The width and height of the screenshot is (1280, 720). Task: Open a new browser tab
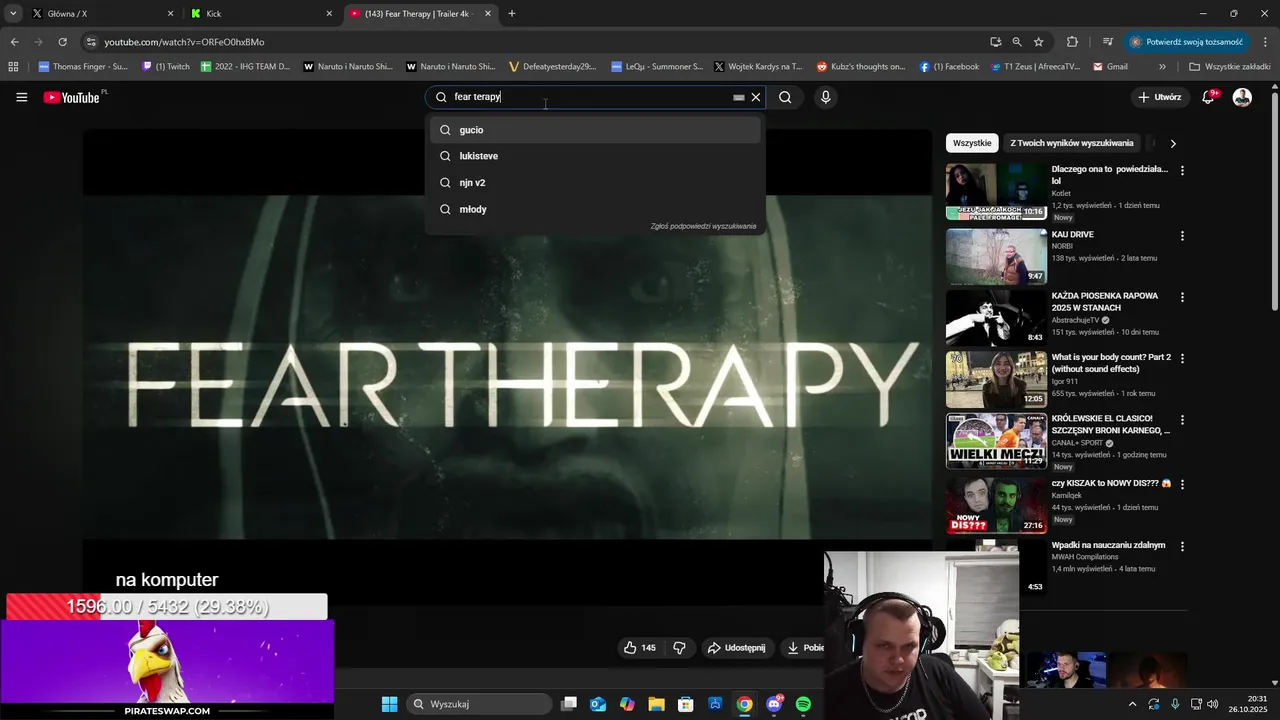click(512, 14)
